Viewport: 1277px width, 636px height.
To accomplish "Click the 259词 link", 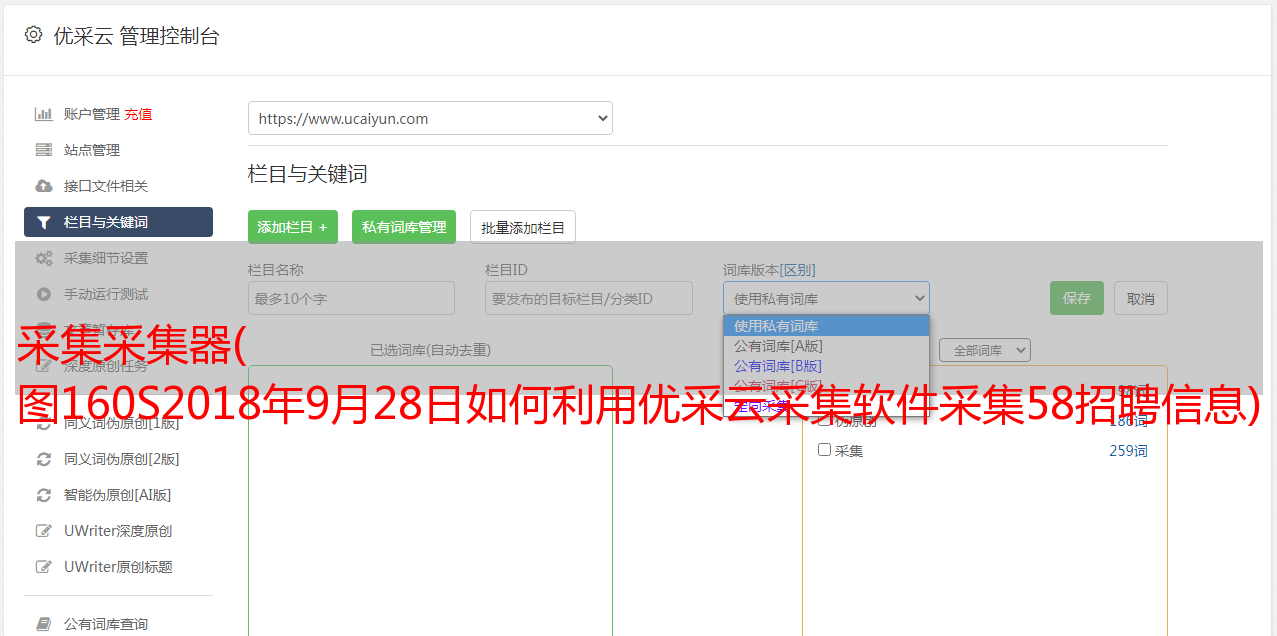I will (1128, 451).
